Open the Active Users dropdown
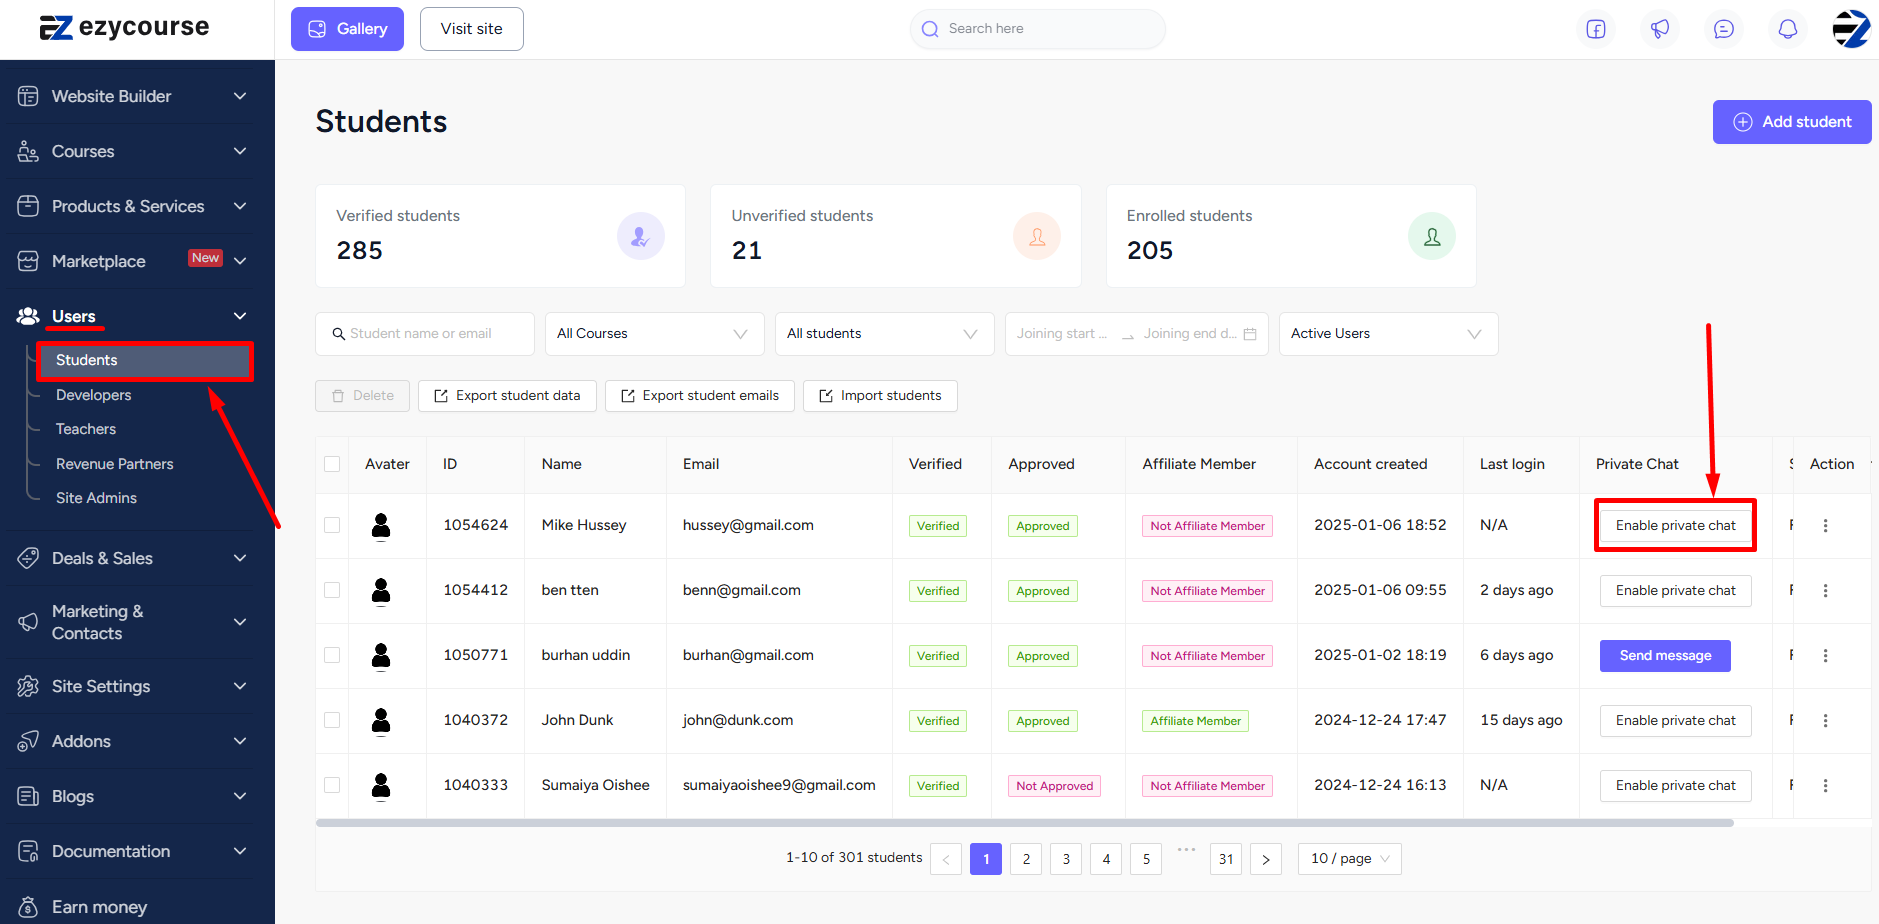Screen dimensions: 1879x924 (1389, 334)
